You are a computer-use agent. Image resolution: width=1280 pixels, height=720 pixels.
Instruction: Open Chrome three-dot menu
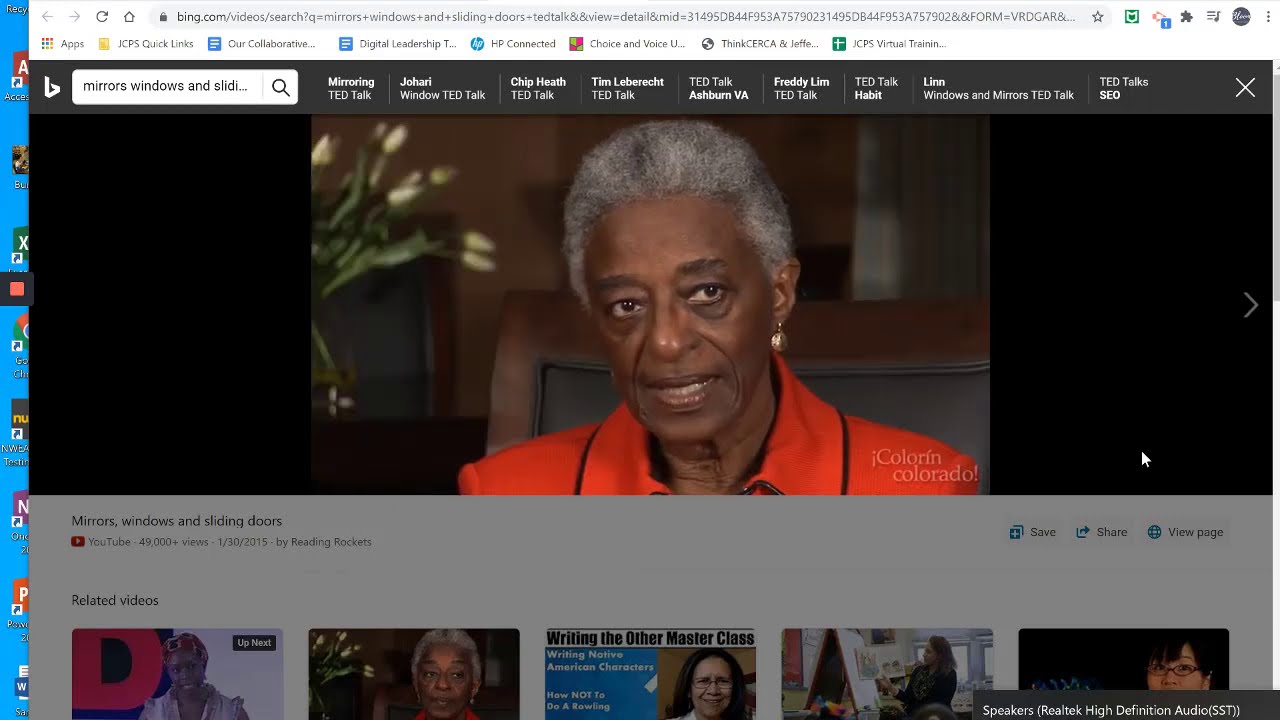point(1268,17)
